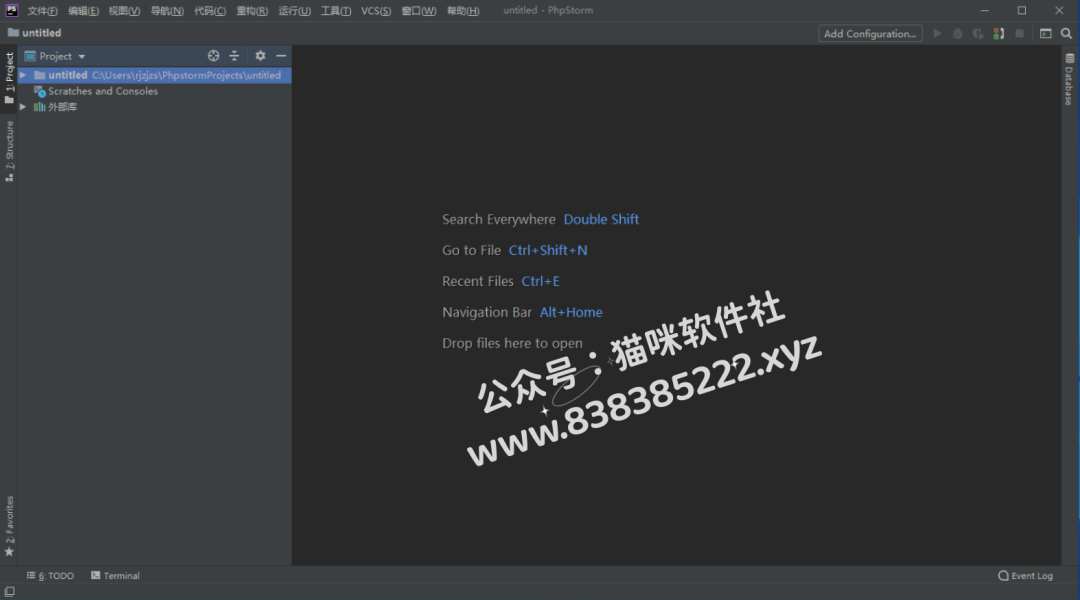Open the Terminal tool window

[x=115, y=576]
